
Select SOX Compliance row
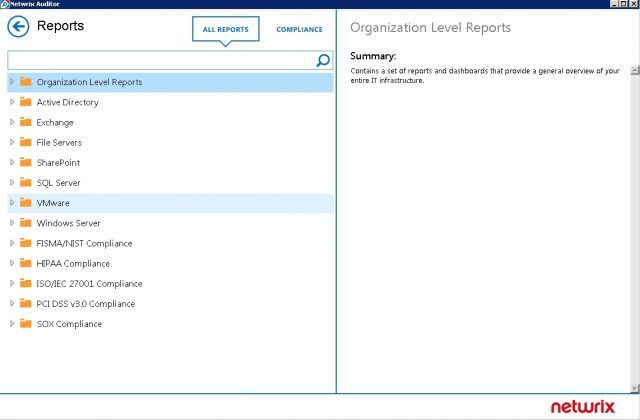point(170,324)
